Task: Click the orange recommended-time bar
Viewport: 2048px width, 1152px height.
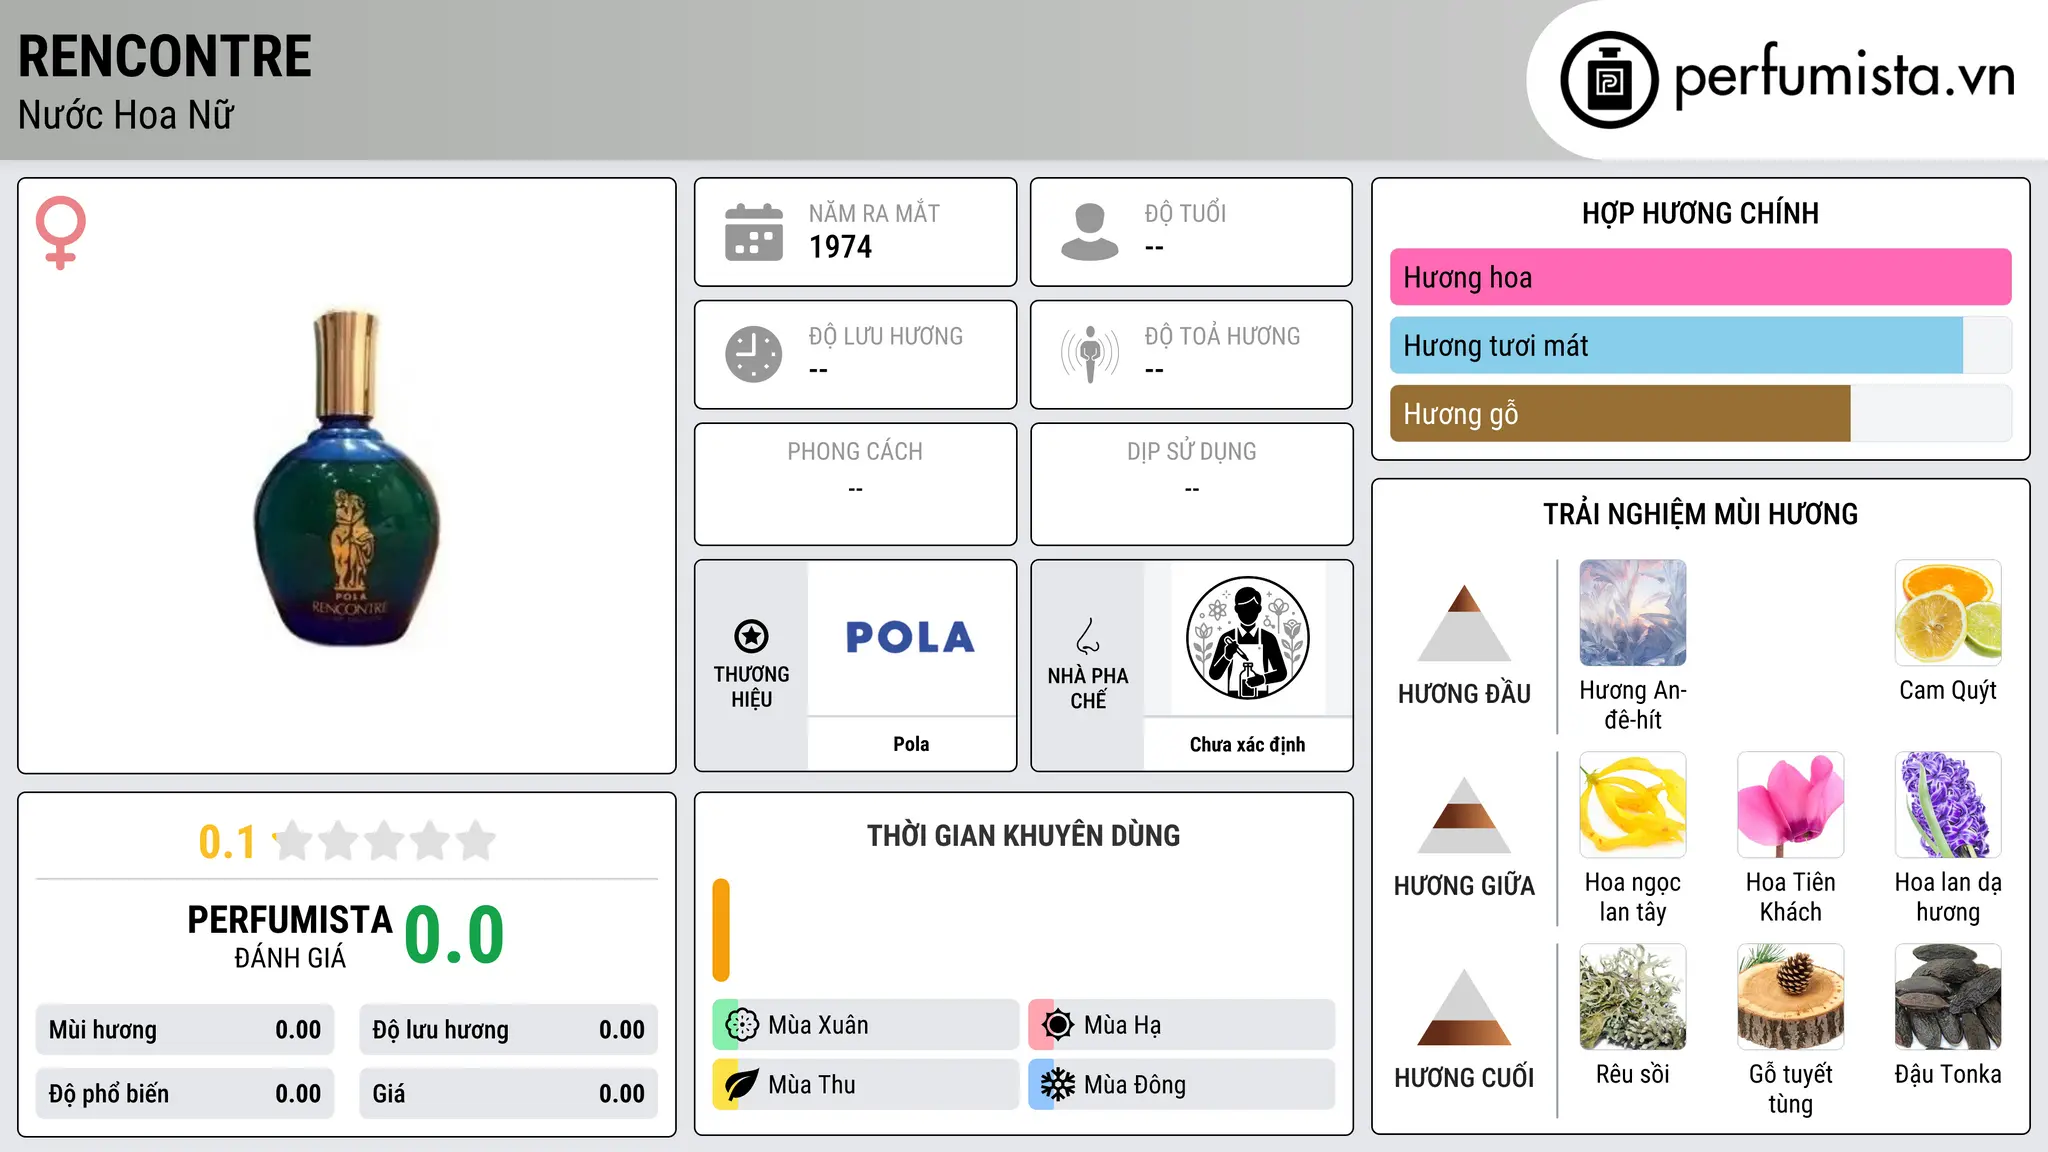Action: [x=721, y=930]
